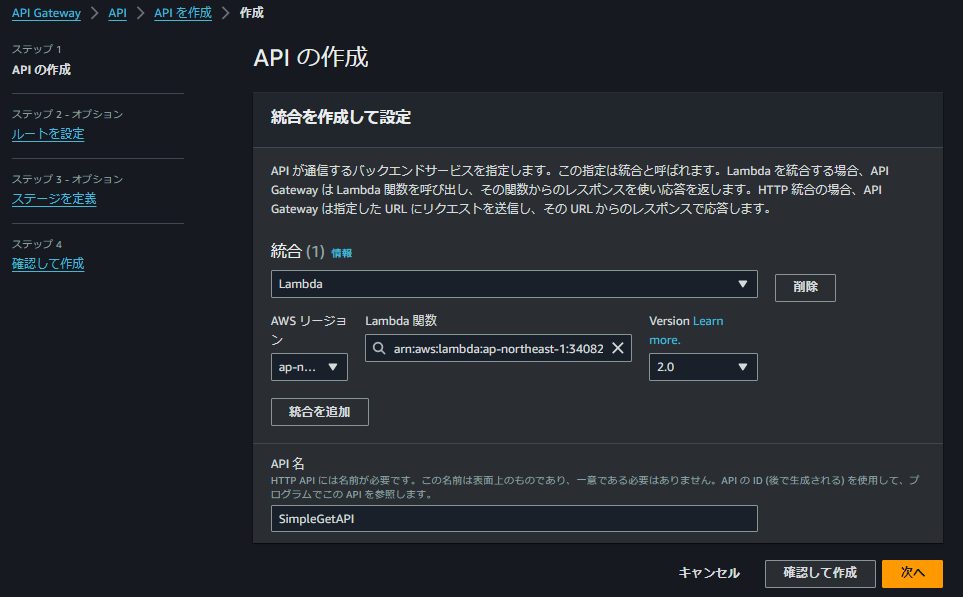
Task: Go back via API を作成 breadcrumb
Action: (x=183, y=13)
